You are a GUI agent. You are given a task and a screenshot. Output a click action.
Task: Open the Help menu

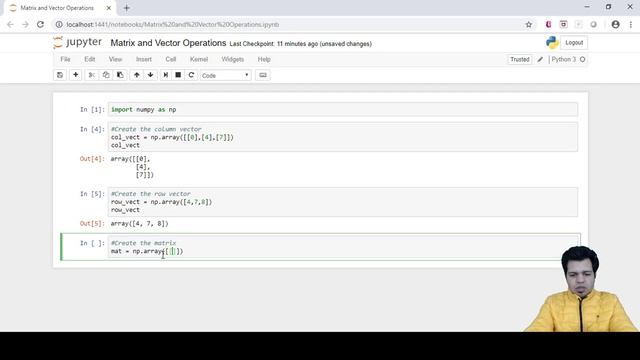264,60
